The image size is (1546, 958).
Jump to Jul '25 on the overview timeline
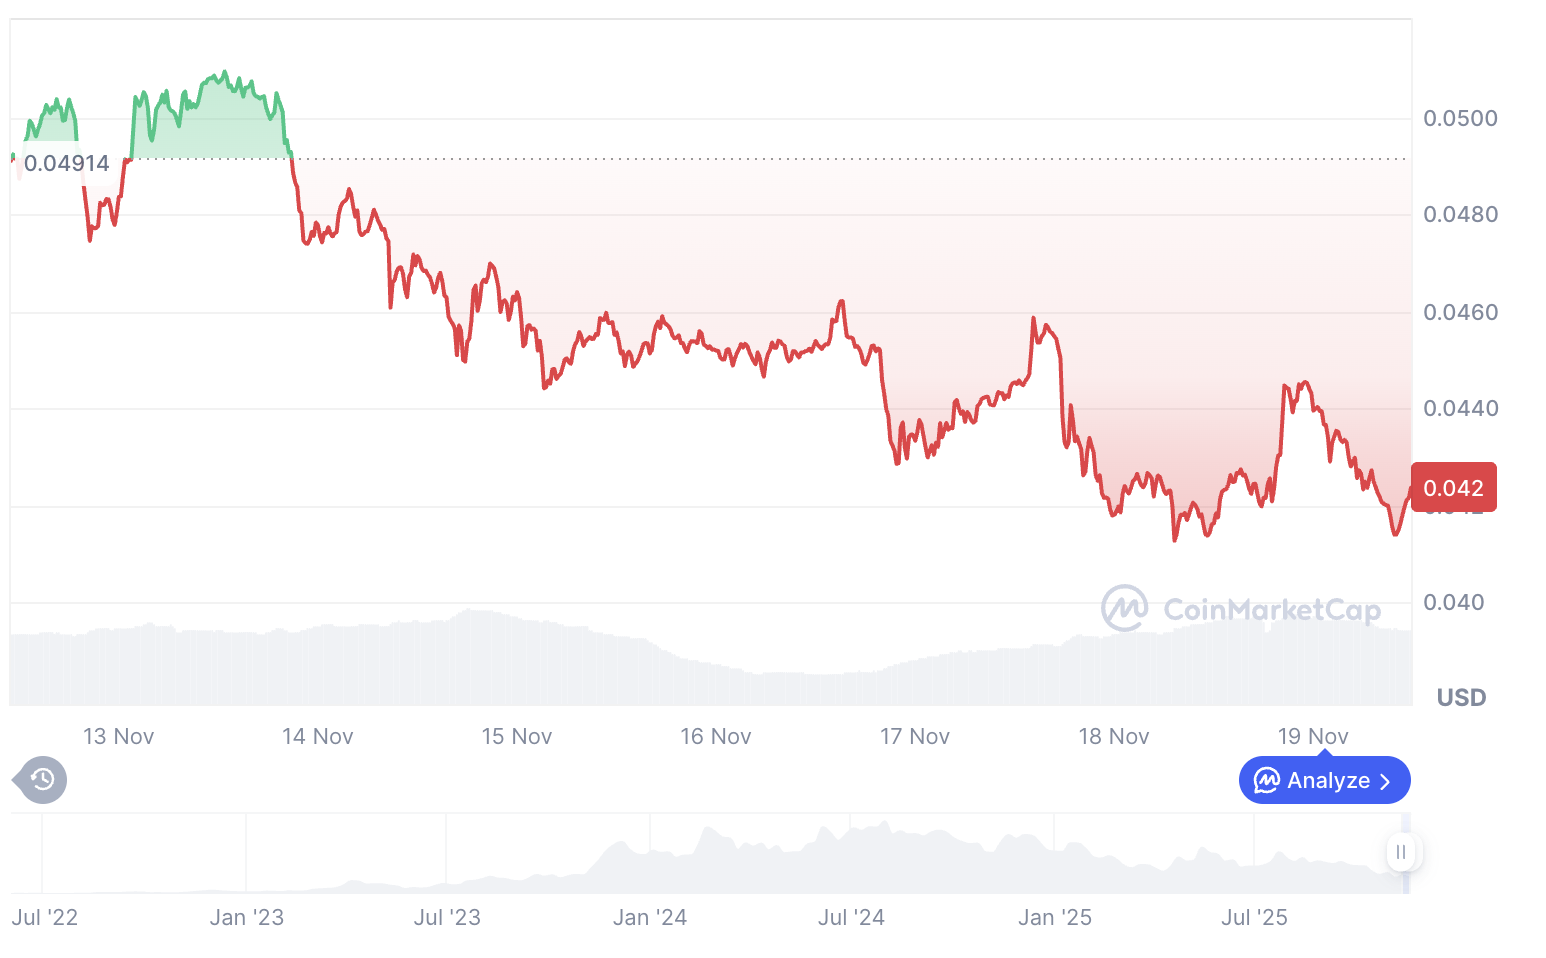1254,917
